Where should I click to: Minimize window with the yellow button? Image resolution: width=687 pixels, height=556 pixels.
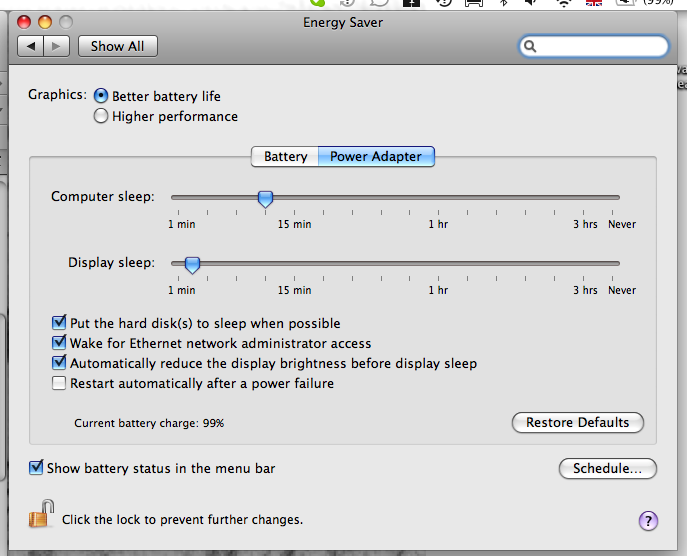[45, 22]
